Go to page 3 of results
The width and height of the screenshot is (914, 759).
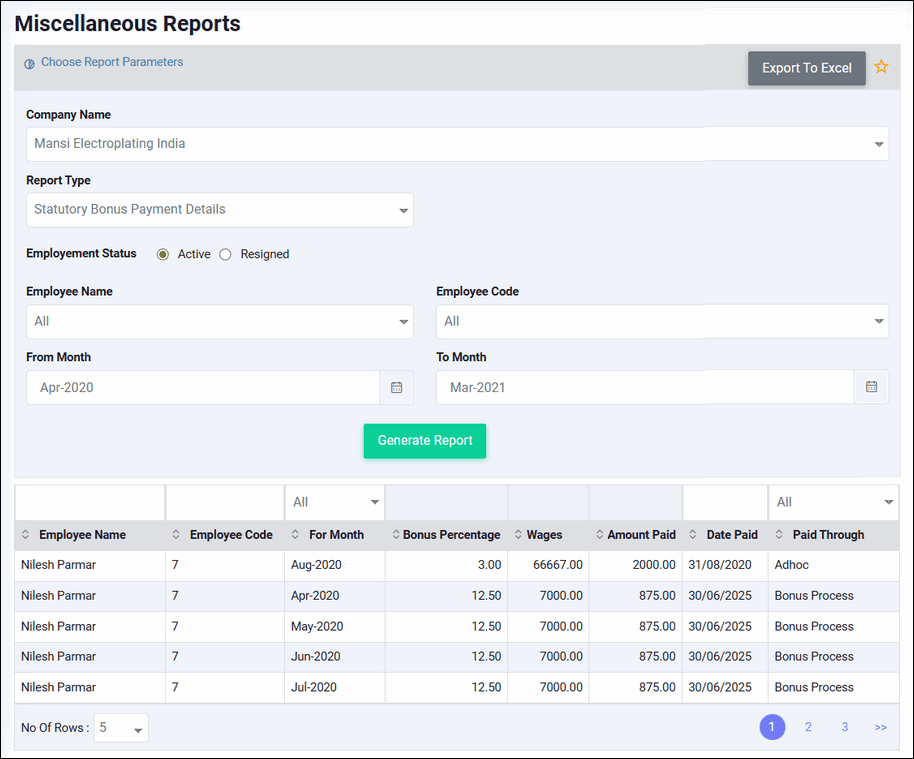[x=844, y=727]
